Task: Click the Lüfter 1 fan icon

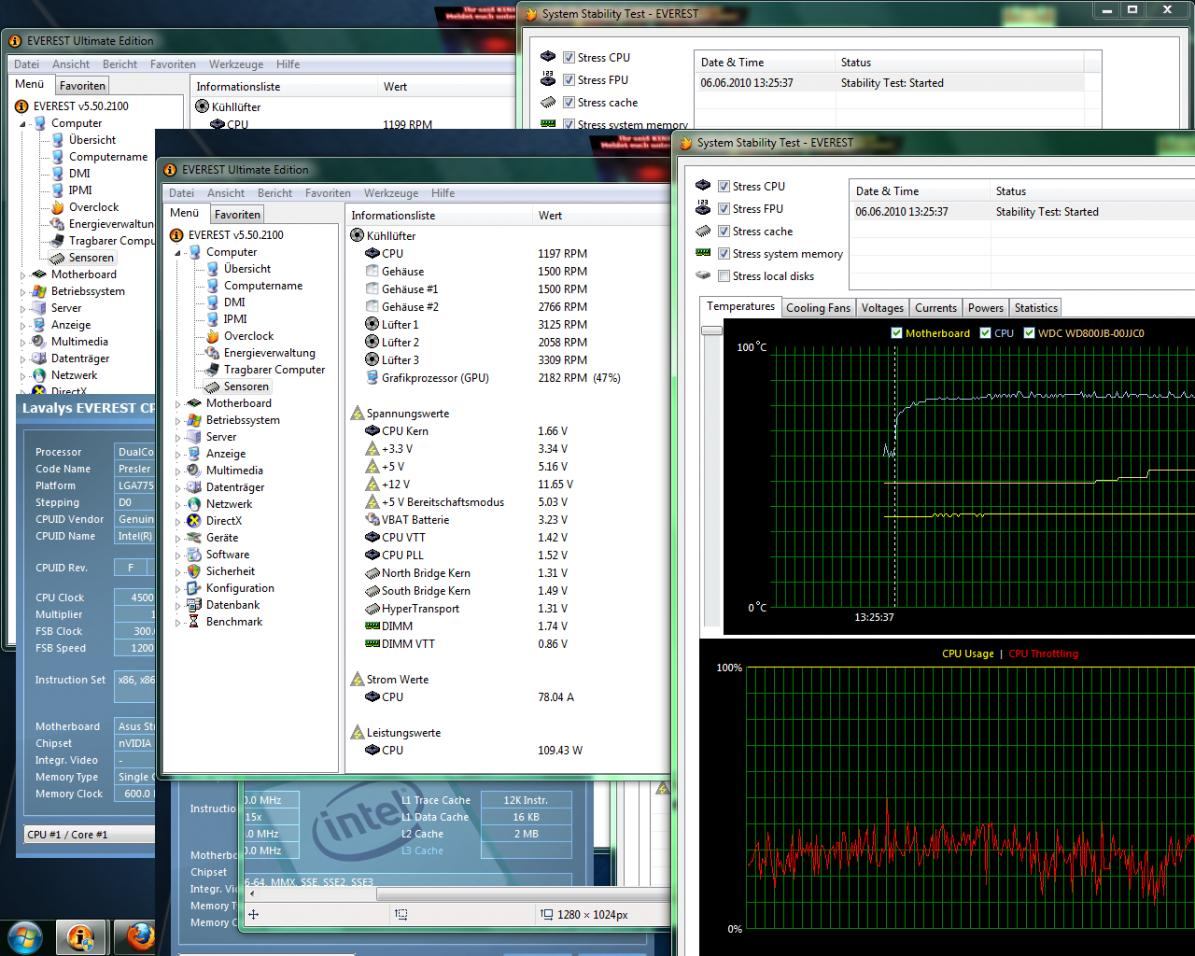Action: (372, 324)
